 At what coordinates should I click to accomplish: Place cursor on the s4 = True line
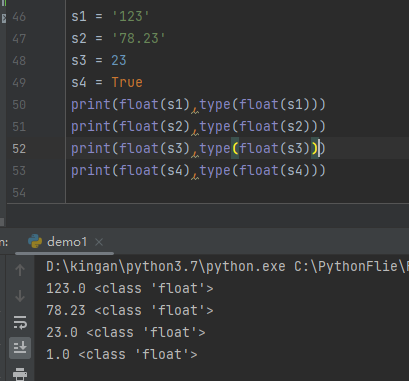pos(107,82)
